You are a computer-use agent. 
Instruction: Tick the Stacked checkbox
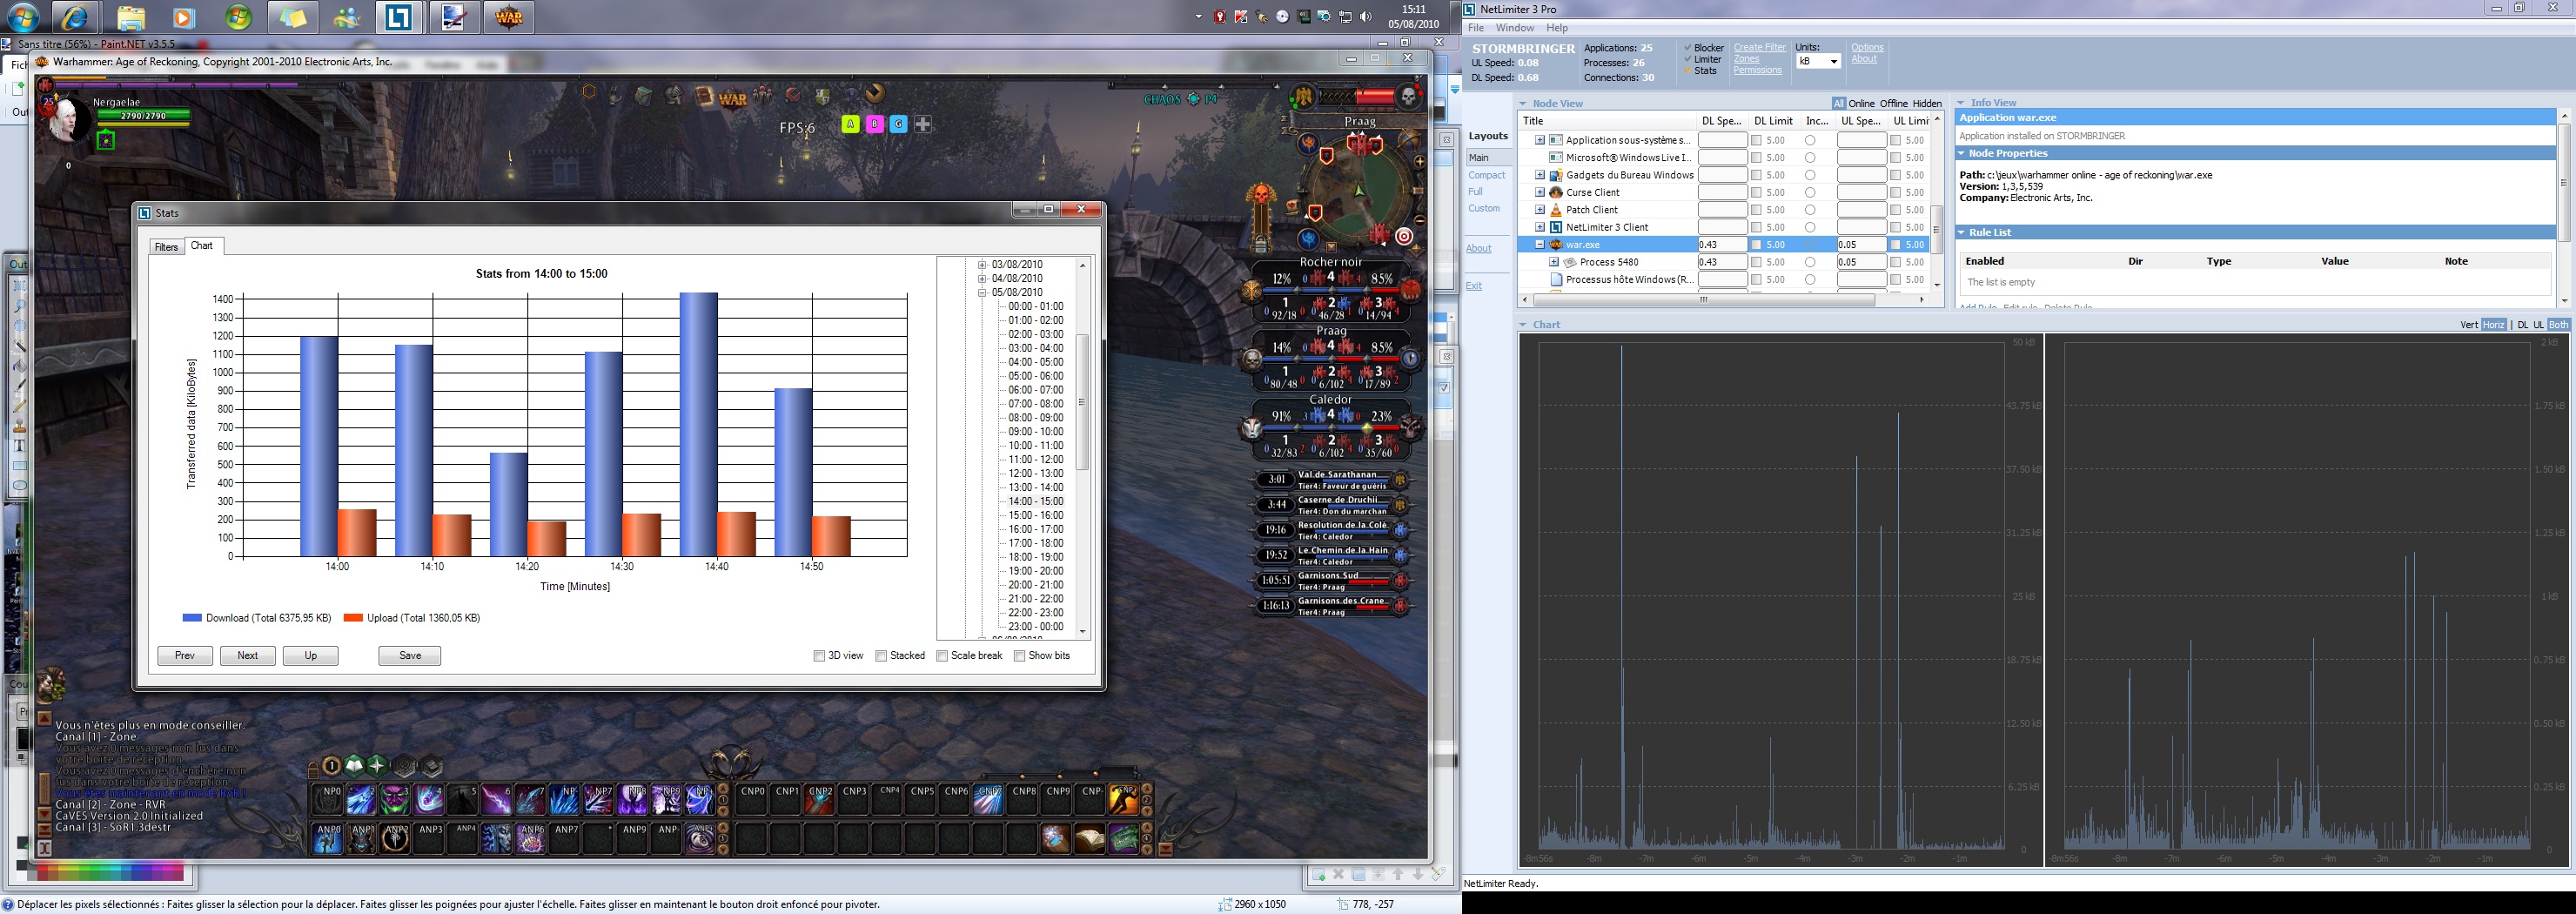881,656
